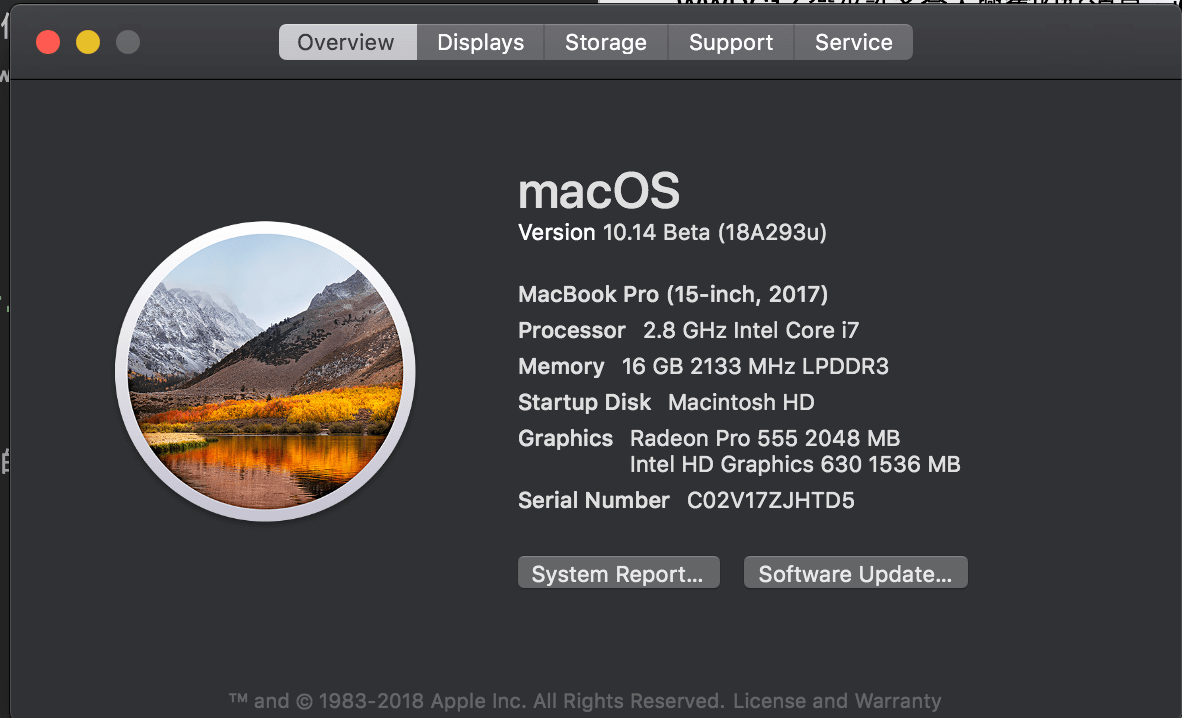Open License and Warranty in the footer
This screenshot has width=1182, height=718.
tap(837, 701)
